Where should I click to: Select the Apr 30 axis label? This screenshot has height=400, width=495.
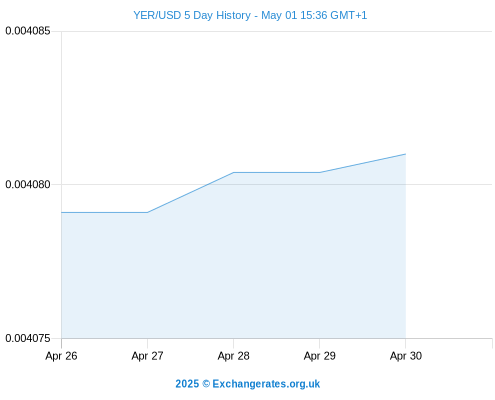point(406,356)
